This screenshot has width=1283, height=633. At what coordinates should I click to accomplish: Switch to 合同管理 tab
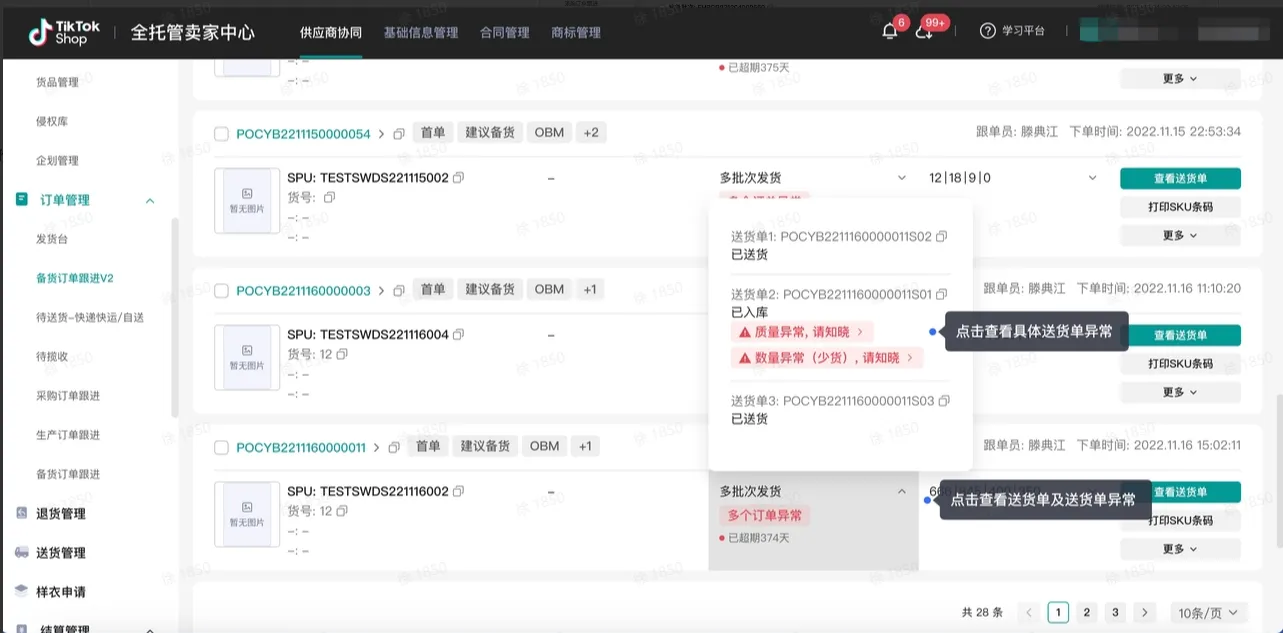505,32
